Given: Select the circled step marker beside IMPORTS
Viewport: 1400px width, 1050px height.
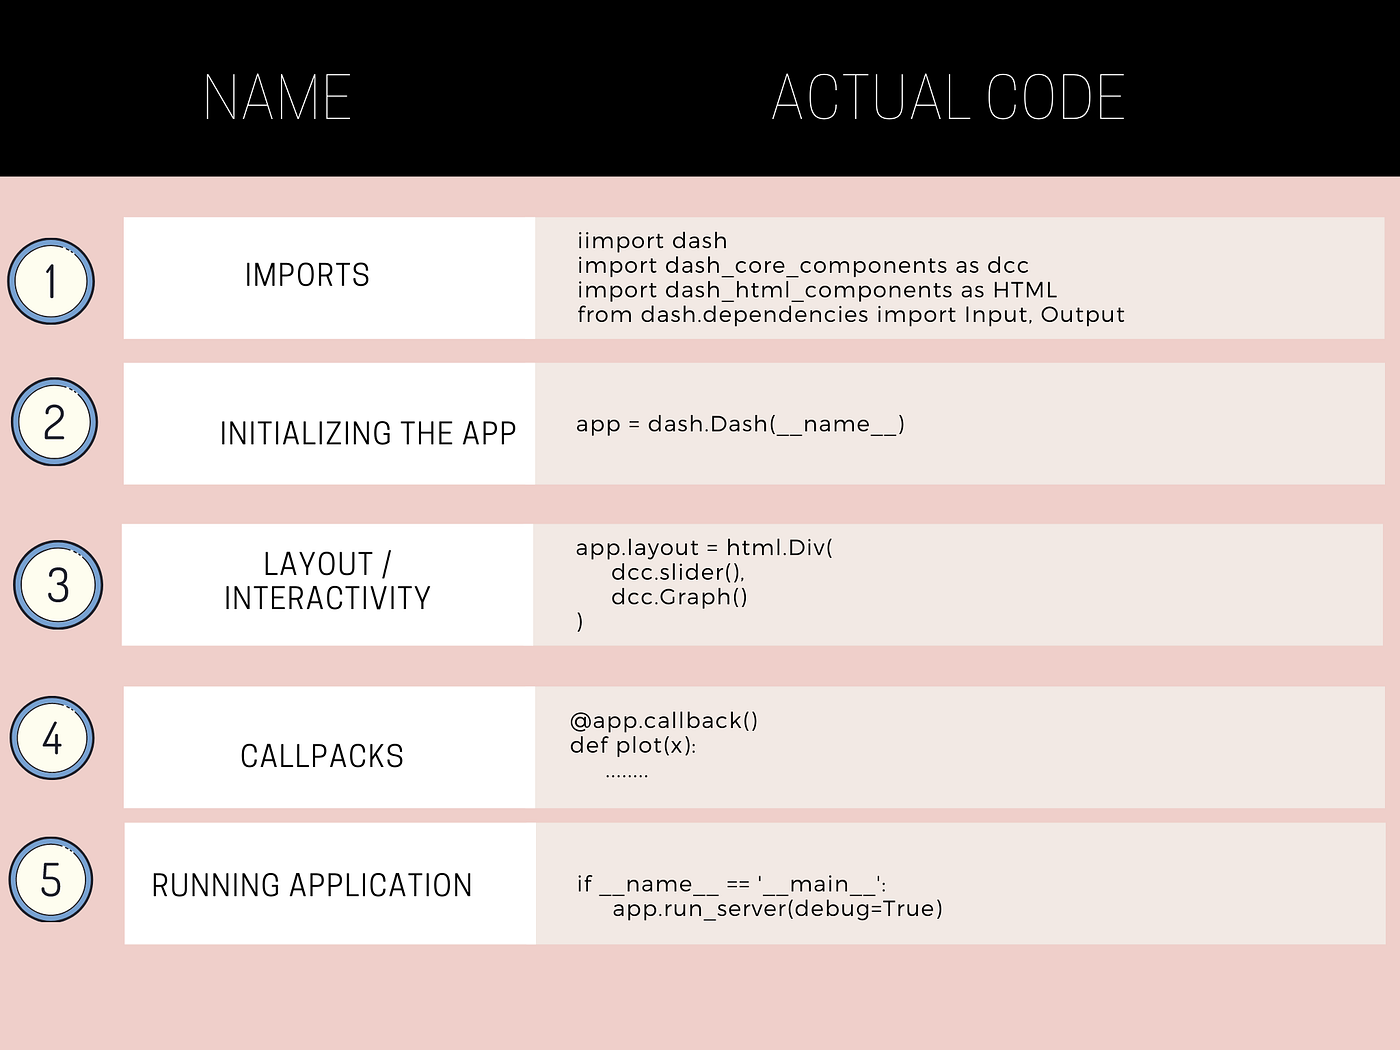Looking at the screenshot, I should click(51, 281).
